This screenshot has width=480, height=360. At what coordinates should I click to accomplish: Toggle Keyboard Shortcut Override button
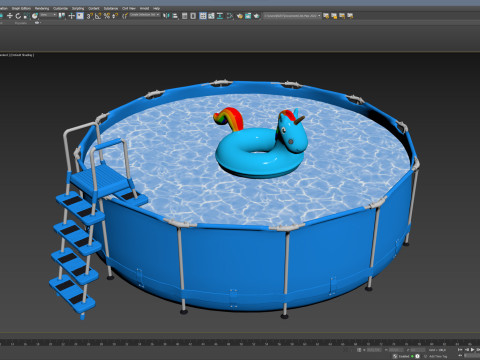point(80,16)
